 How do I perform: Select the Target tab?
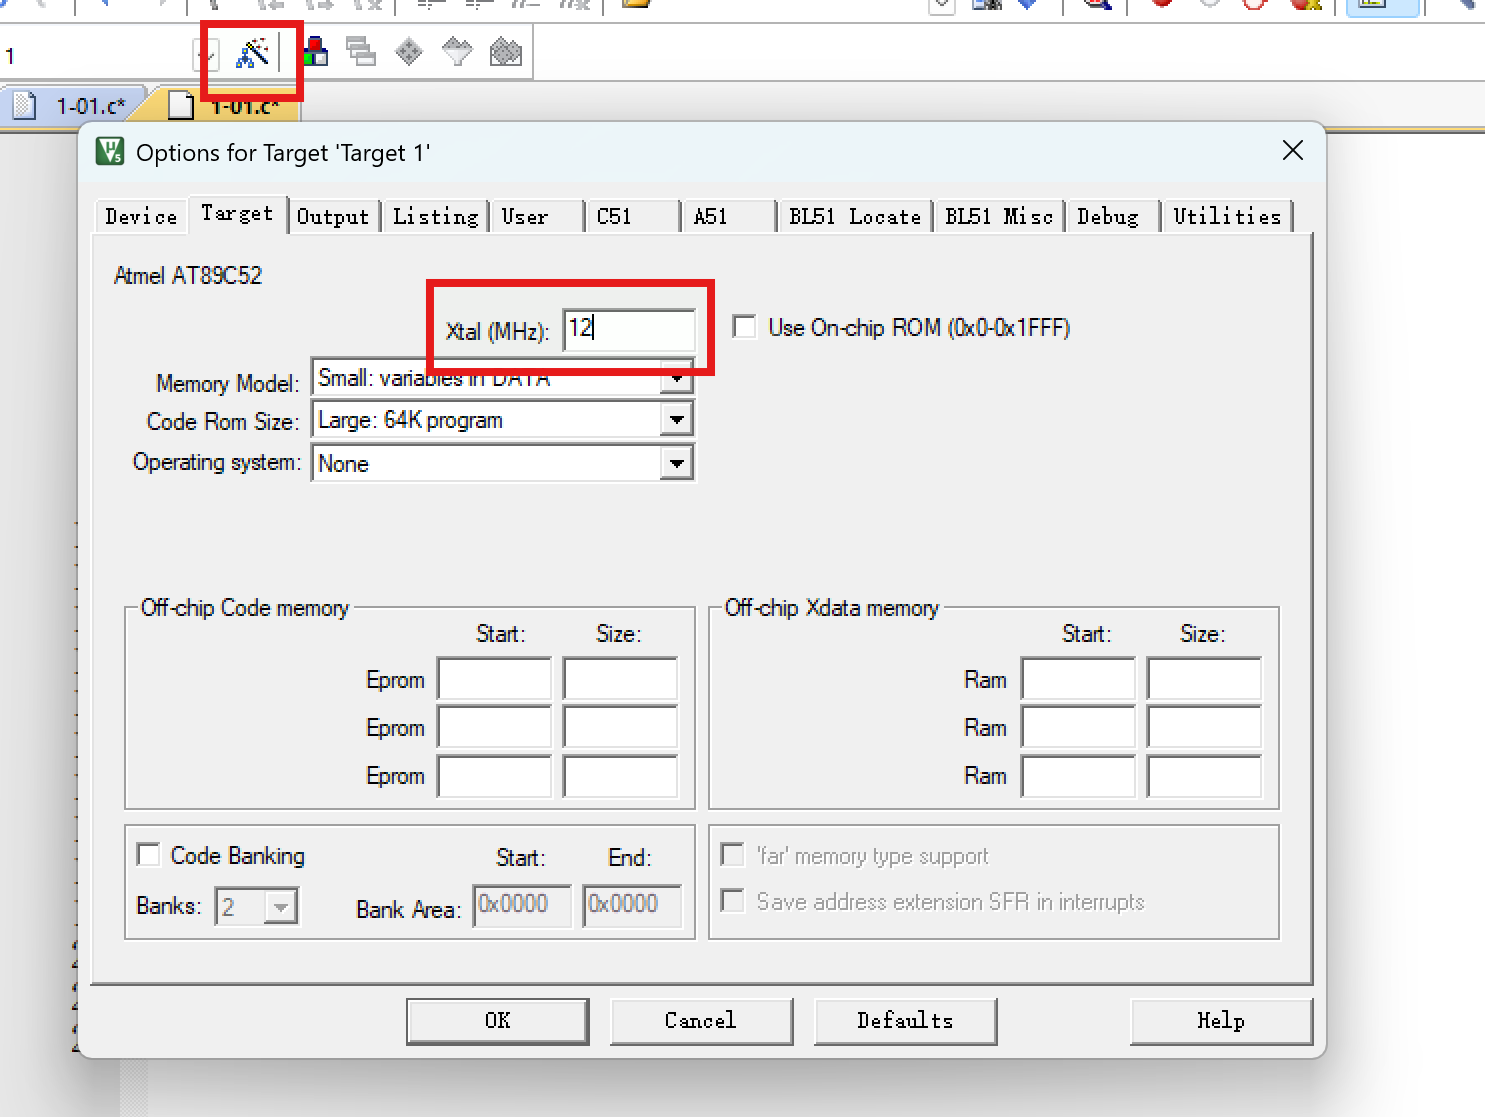click(x=237, y=213)
